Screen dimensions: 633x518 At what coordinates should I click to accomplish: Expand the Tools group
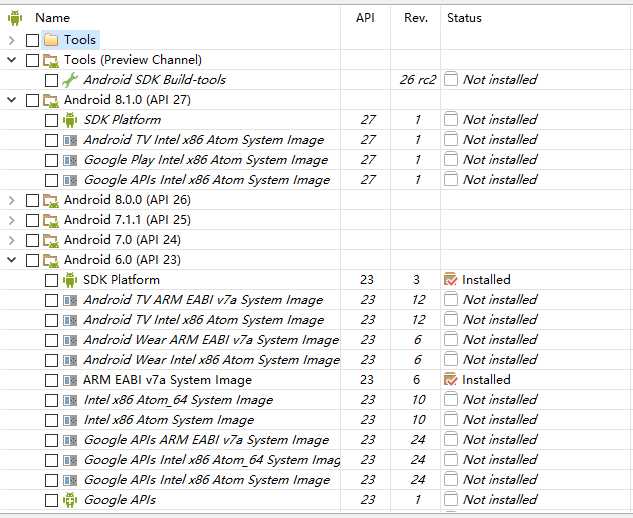[12, 40]
